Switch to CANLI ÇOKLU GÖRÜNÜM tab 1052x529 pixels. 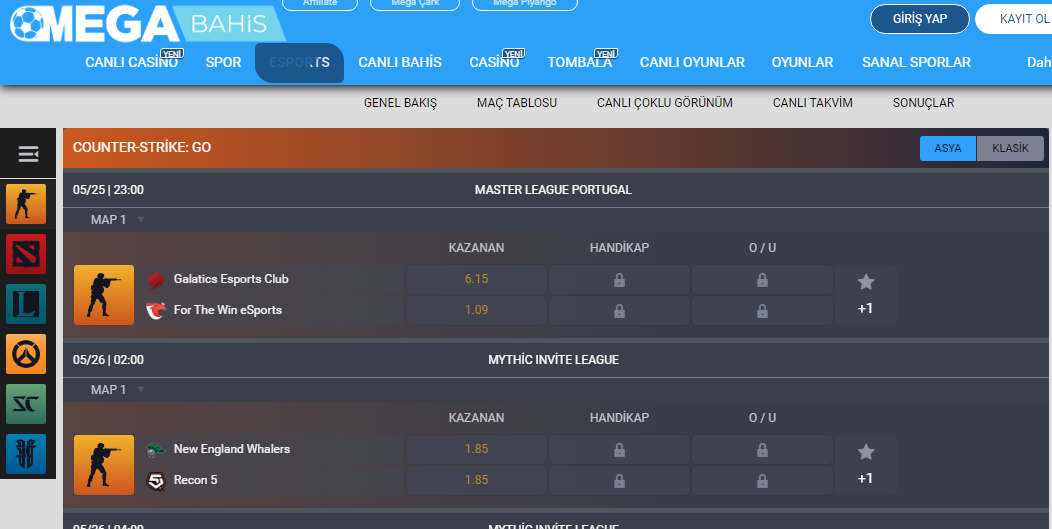[x=665, y=103]
